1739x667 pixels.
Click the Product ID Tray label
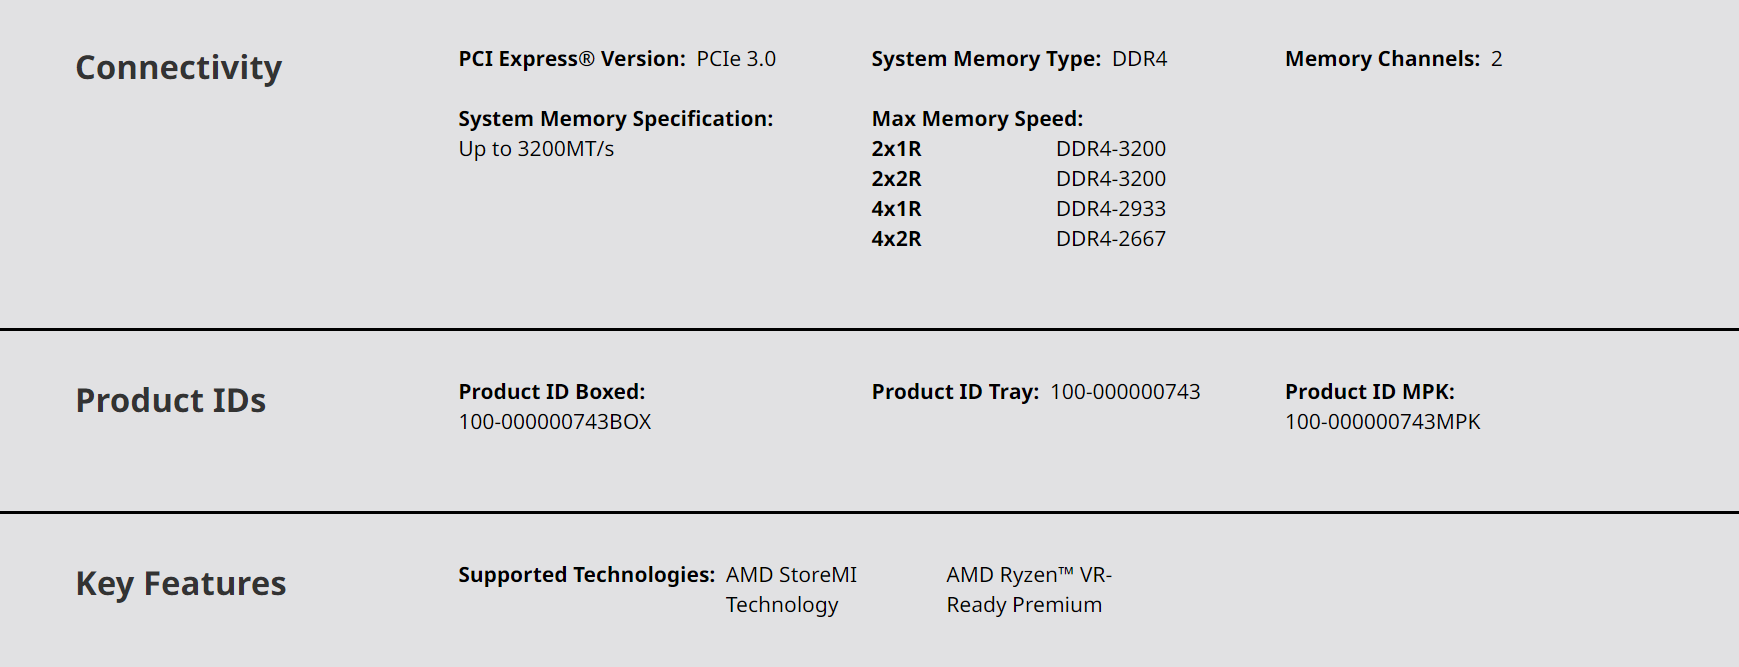pyautogui.click(x=955, y=392)
